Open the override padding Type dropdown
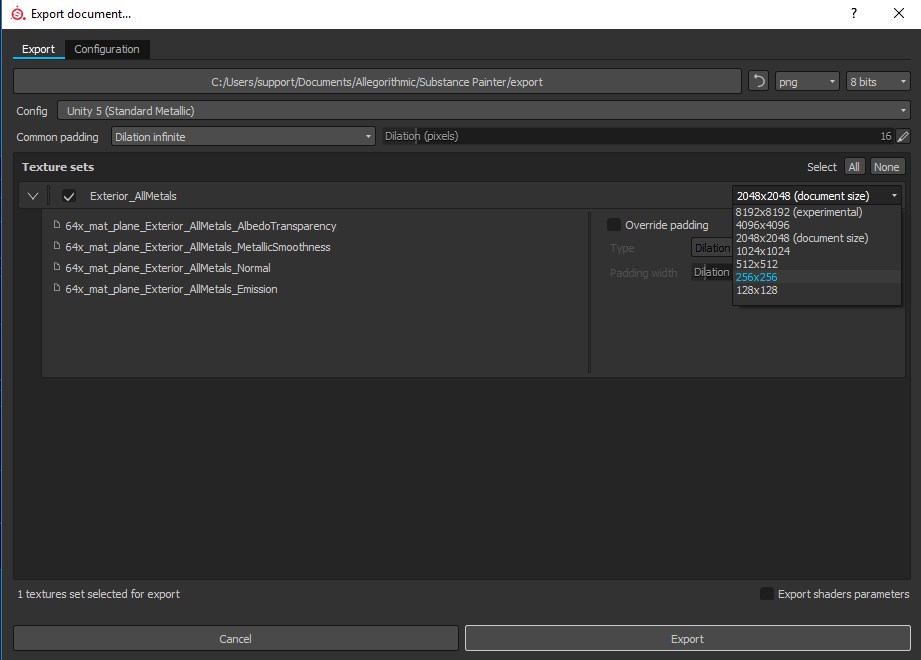921x660 pixels. (x=711, y=248)
